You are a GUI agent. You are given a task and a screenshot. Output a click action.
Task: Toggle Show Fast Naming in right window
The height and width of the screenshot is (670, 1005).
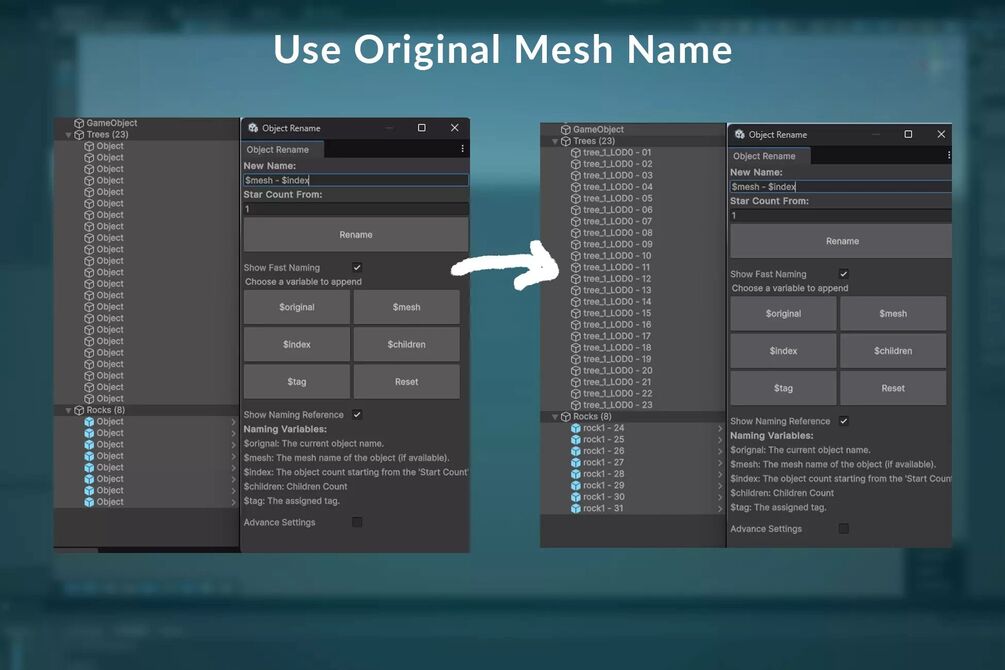(843, 274)
